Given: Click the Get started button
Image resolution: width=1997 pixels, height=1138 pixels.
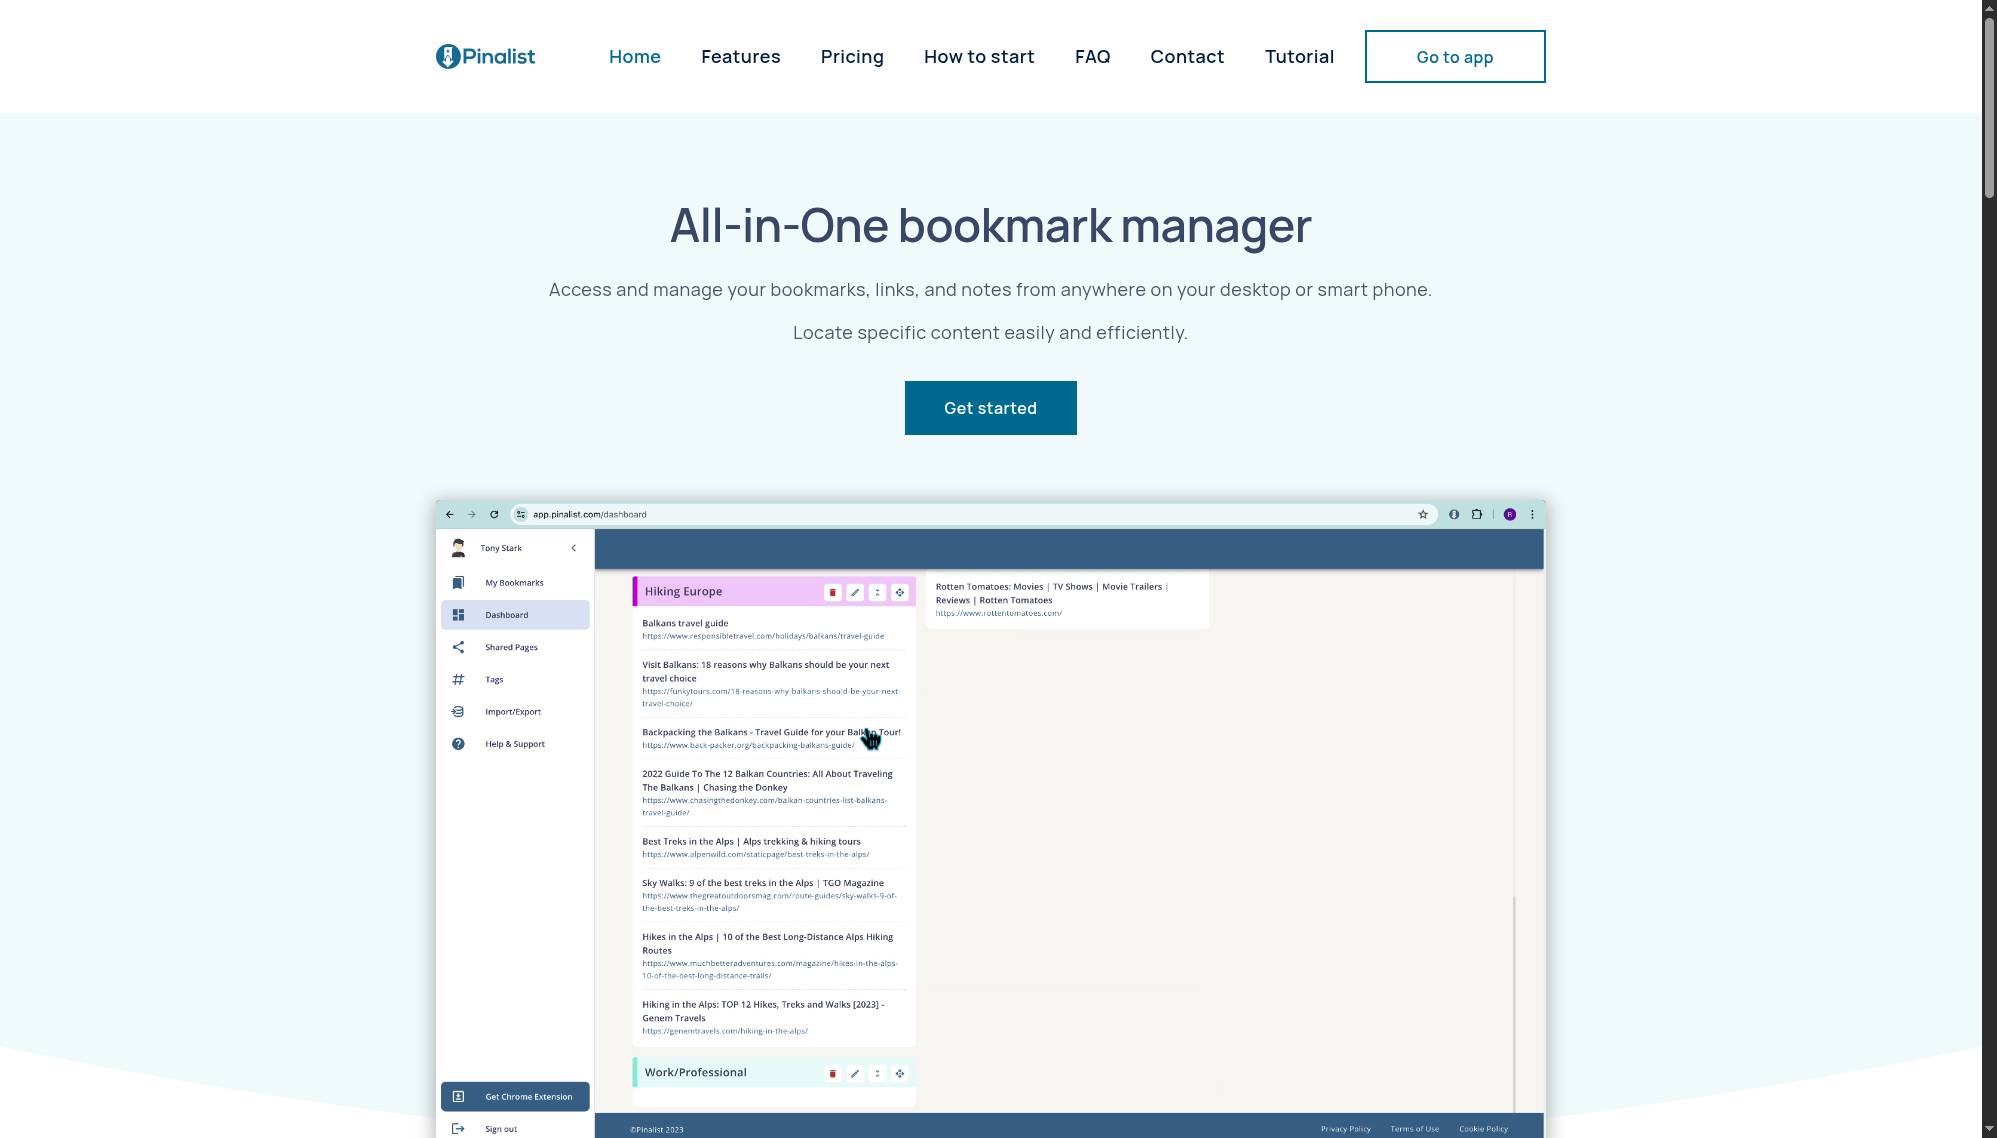Looking at the screenshot, I should pos(990,407).
